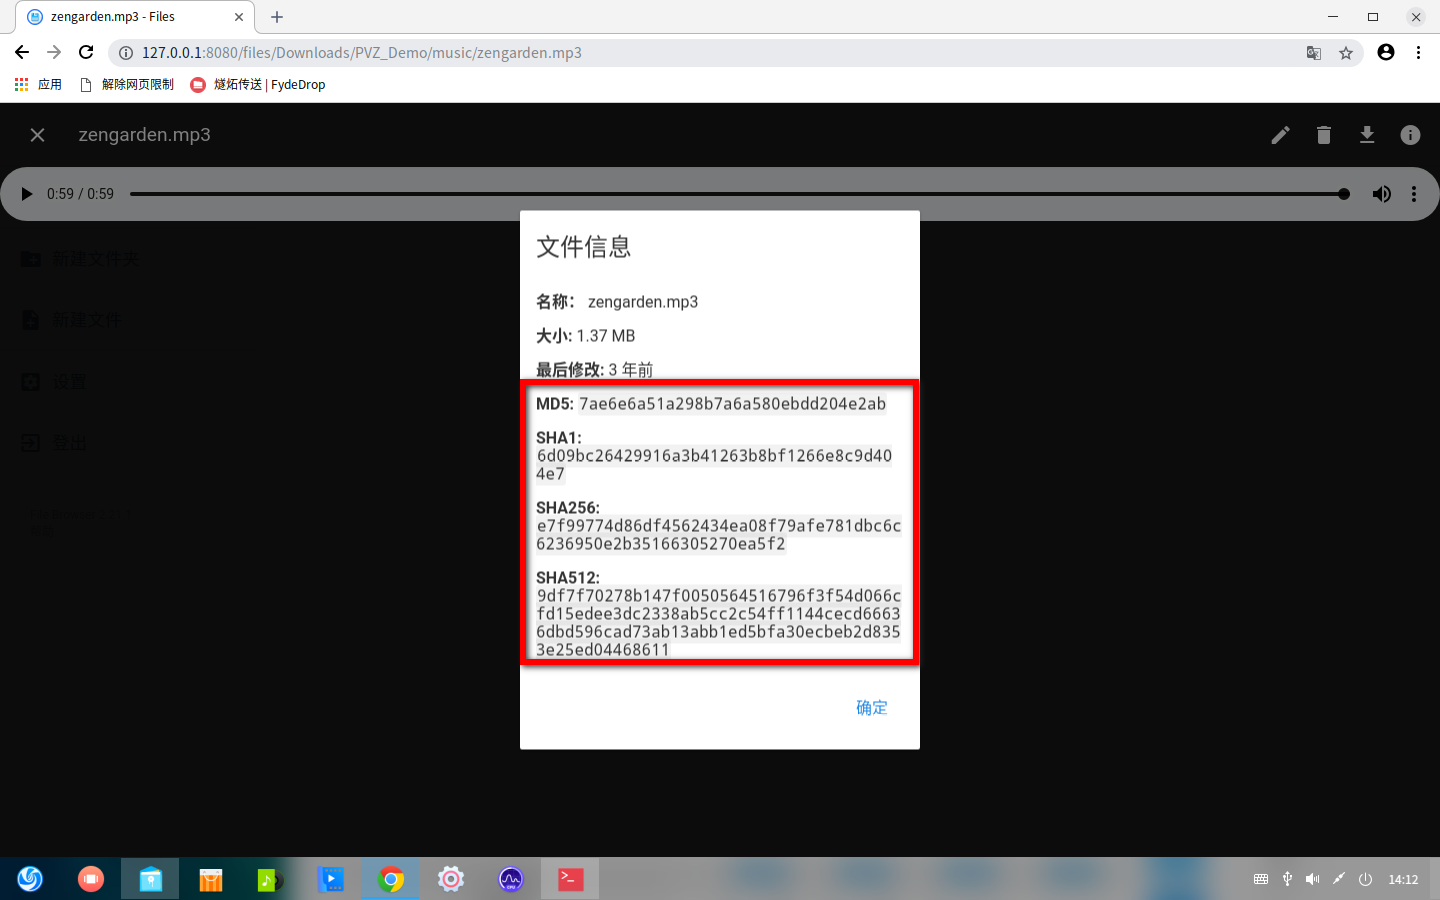This screenshot has height=900, width=1440.
Task: Click the delete trash icon
Action: pyautogui.click(x=1324, y=135)
